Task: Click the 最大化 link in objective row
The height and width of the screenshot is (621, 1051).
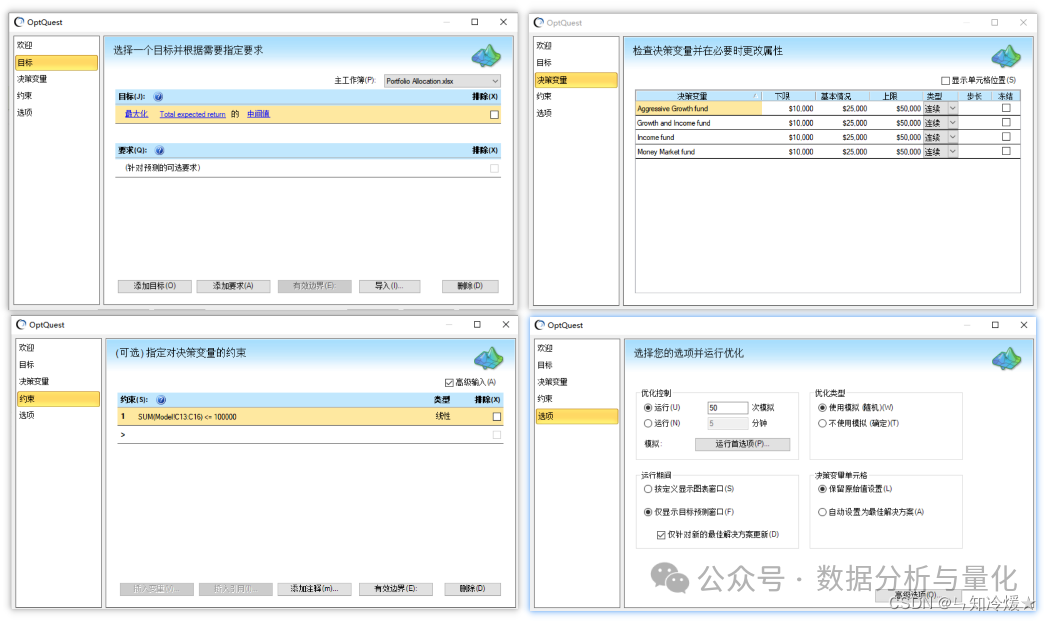Action: (x=136, y=115)
